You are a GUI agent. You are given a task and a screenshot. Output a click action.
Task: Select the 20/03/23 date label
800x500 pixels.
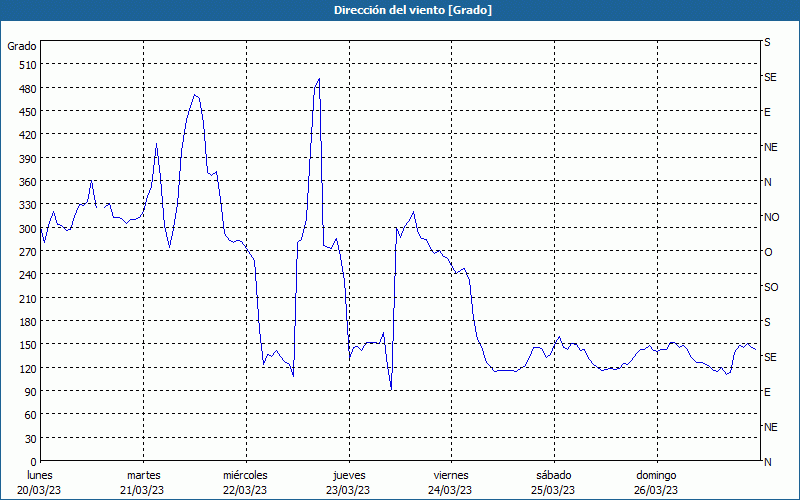coord(39,490)
